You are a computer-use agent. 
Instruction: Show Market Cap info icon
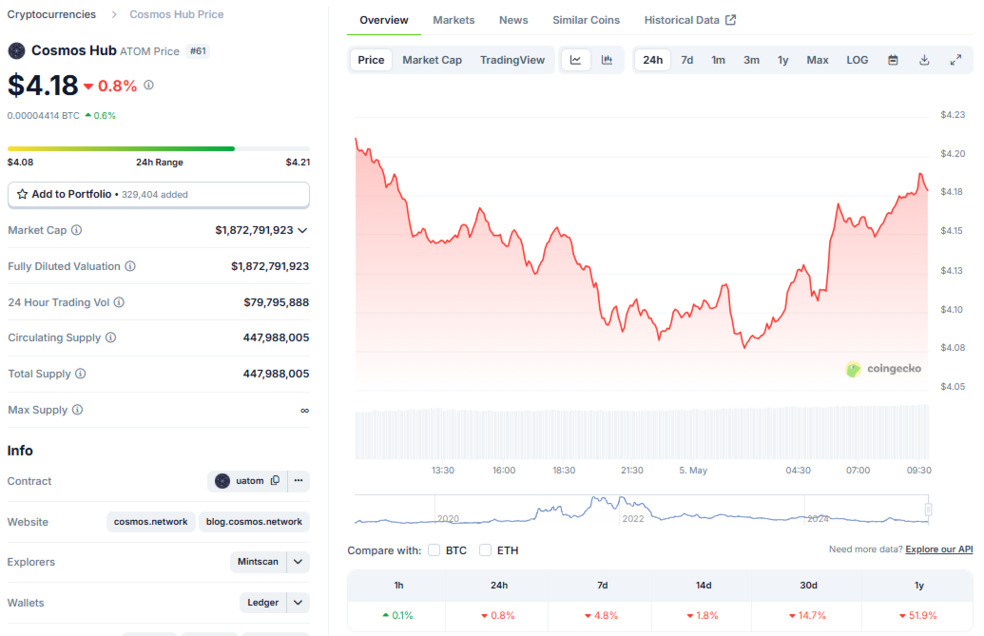[77, 230]
